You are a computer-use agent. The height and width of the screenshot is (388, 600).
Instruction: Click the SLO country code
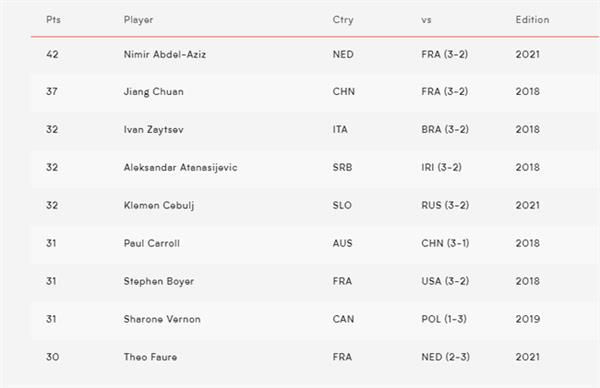tap(342, 205)
